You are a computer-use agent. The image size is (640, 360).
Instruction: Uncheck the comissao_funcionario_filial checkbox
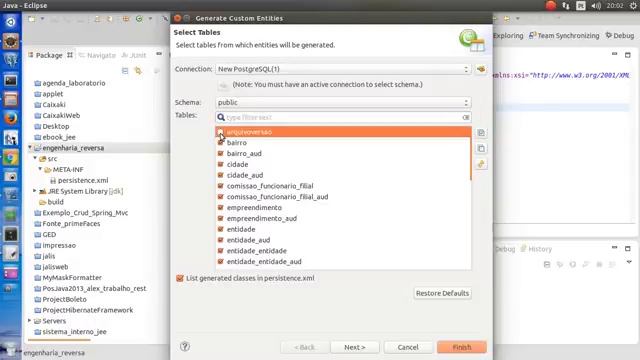pos(220,186)
